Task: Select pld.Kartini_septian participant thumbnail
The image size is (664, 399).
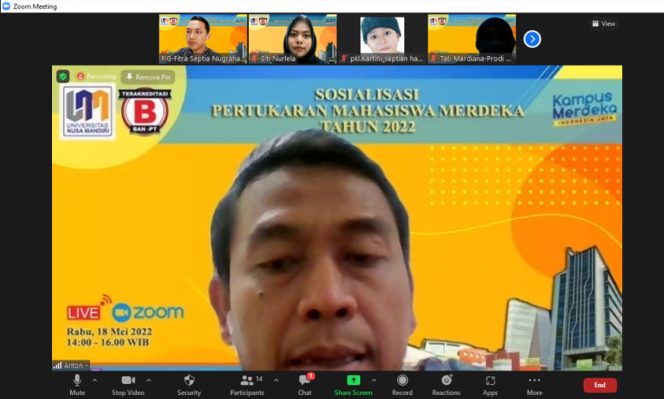Action: (382, 39)
